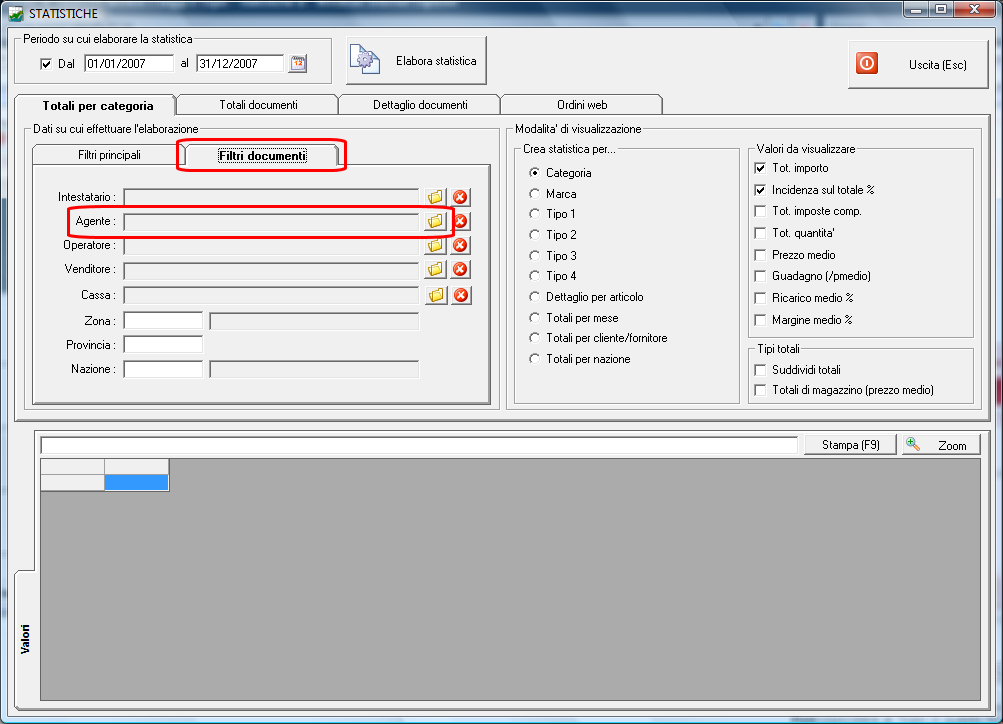This screenshot has width=1003, height=724.
Task: Enable Ricarico medio % checkbox
Action: [760, 298]
